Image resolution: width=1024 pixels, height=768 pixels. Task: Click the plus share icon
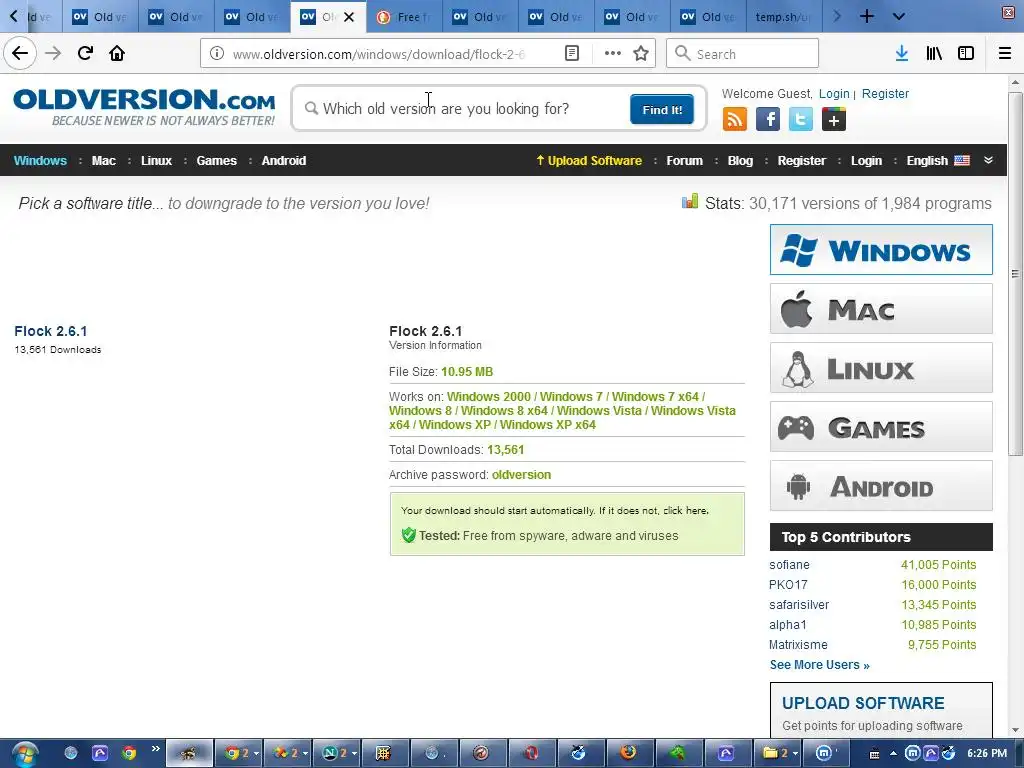coord(833,120)
